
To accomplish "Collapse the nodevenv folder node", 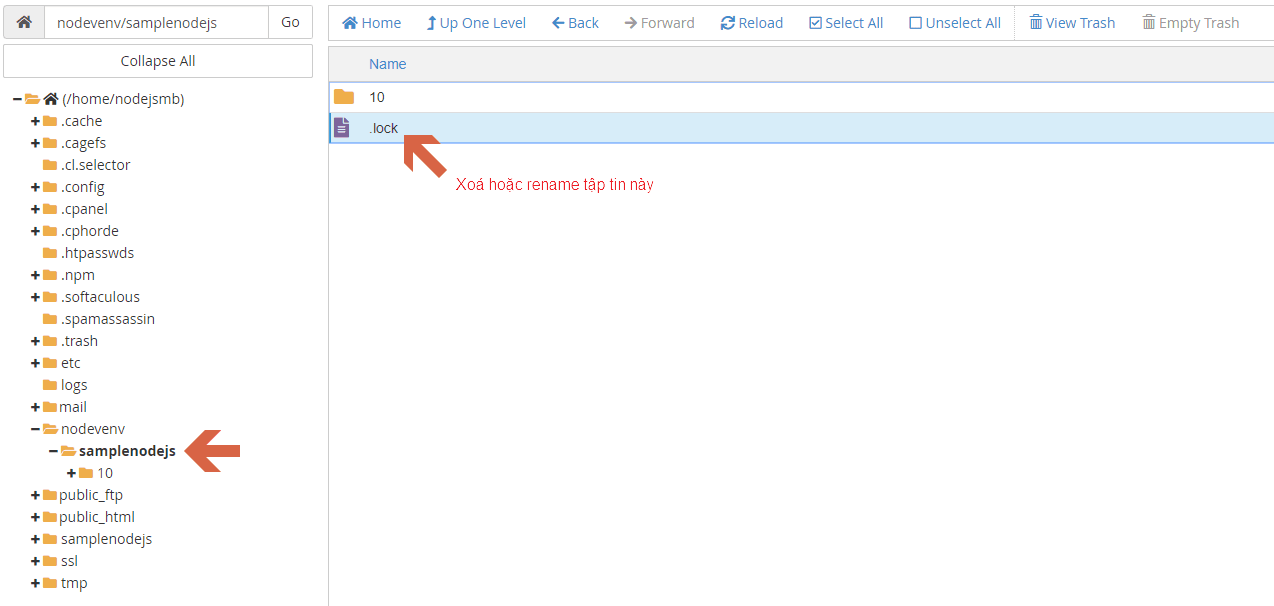I will click(x=36, y=429).
